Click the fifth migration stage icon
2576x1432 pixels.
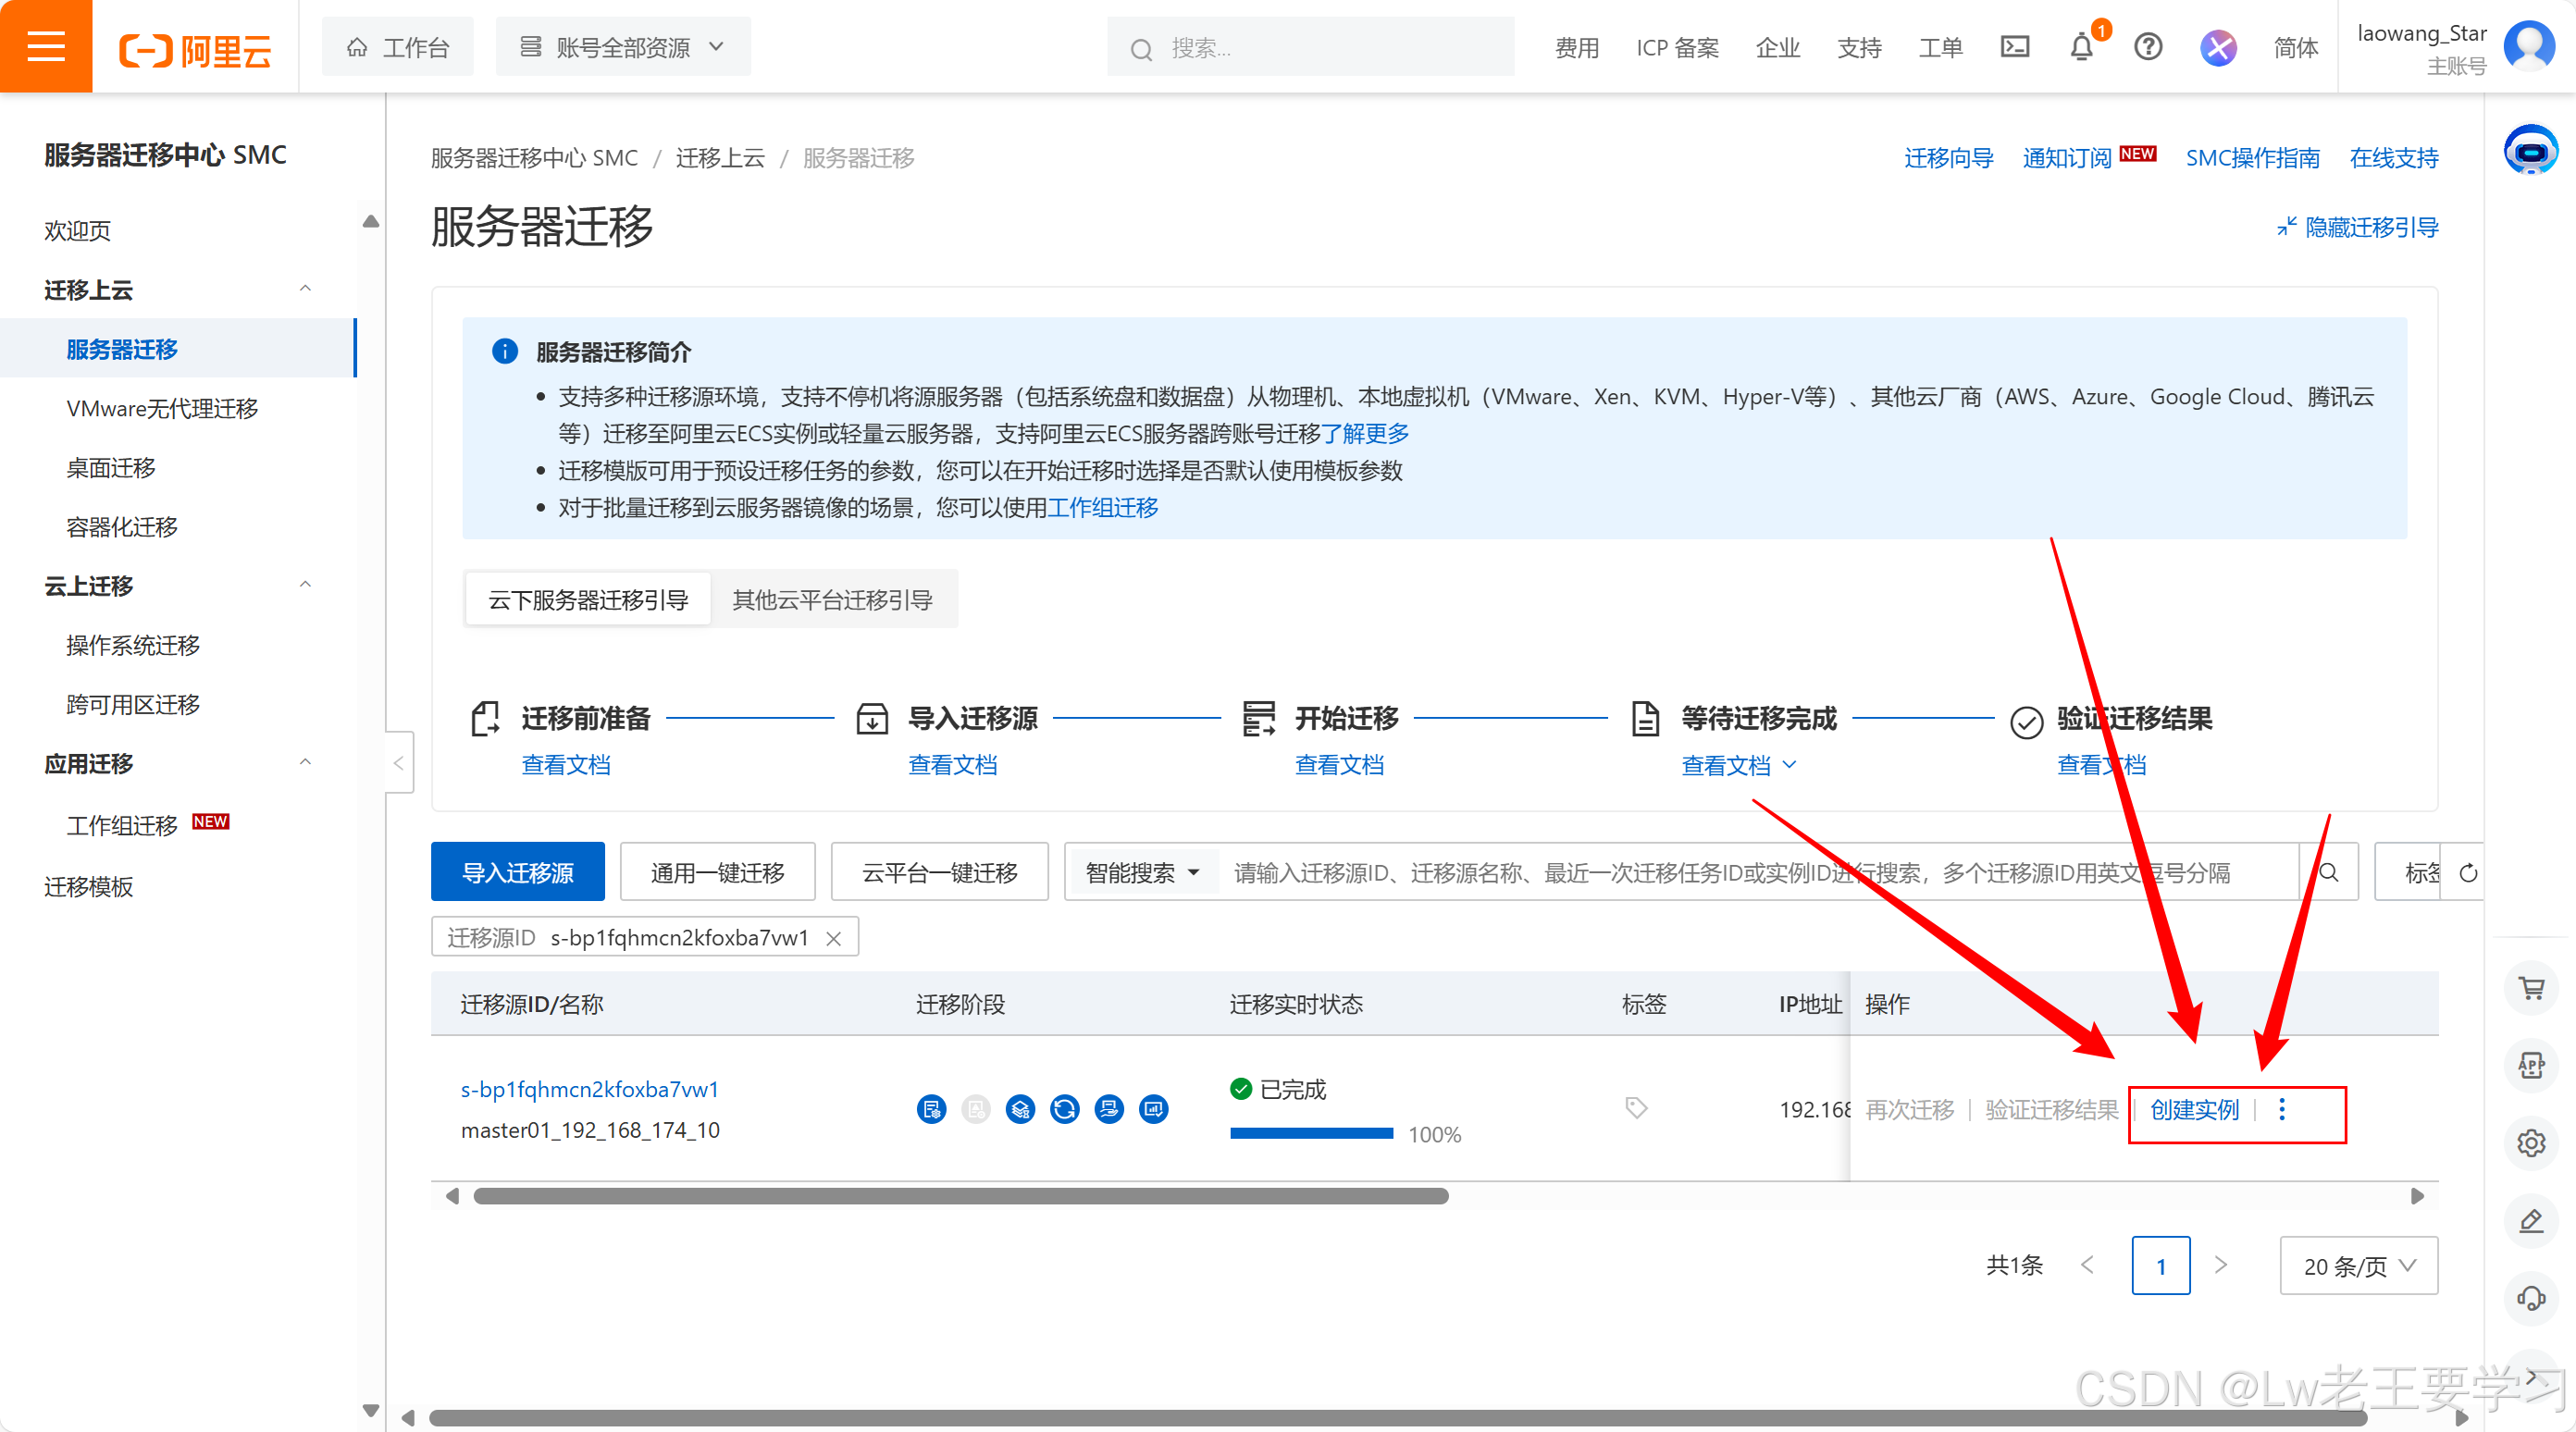tap(1108, 1109)
